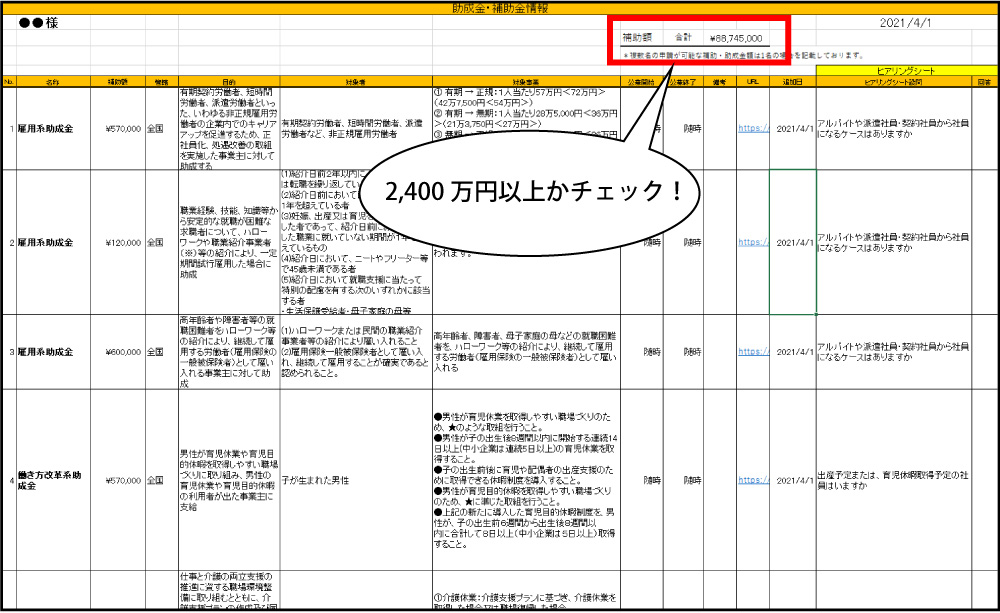The width and height of the screenshot is (1000, 613).
Task: Click the 回答 column header
Action: 984,81
